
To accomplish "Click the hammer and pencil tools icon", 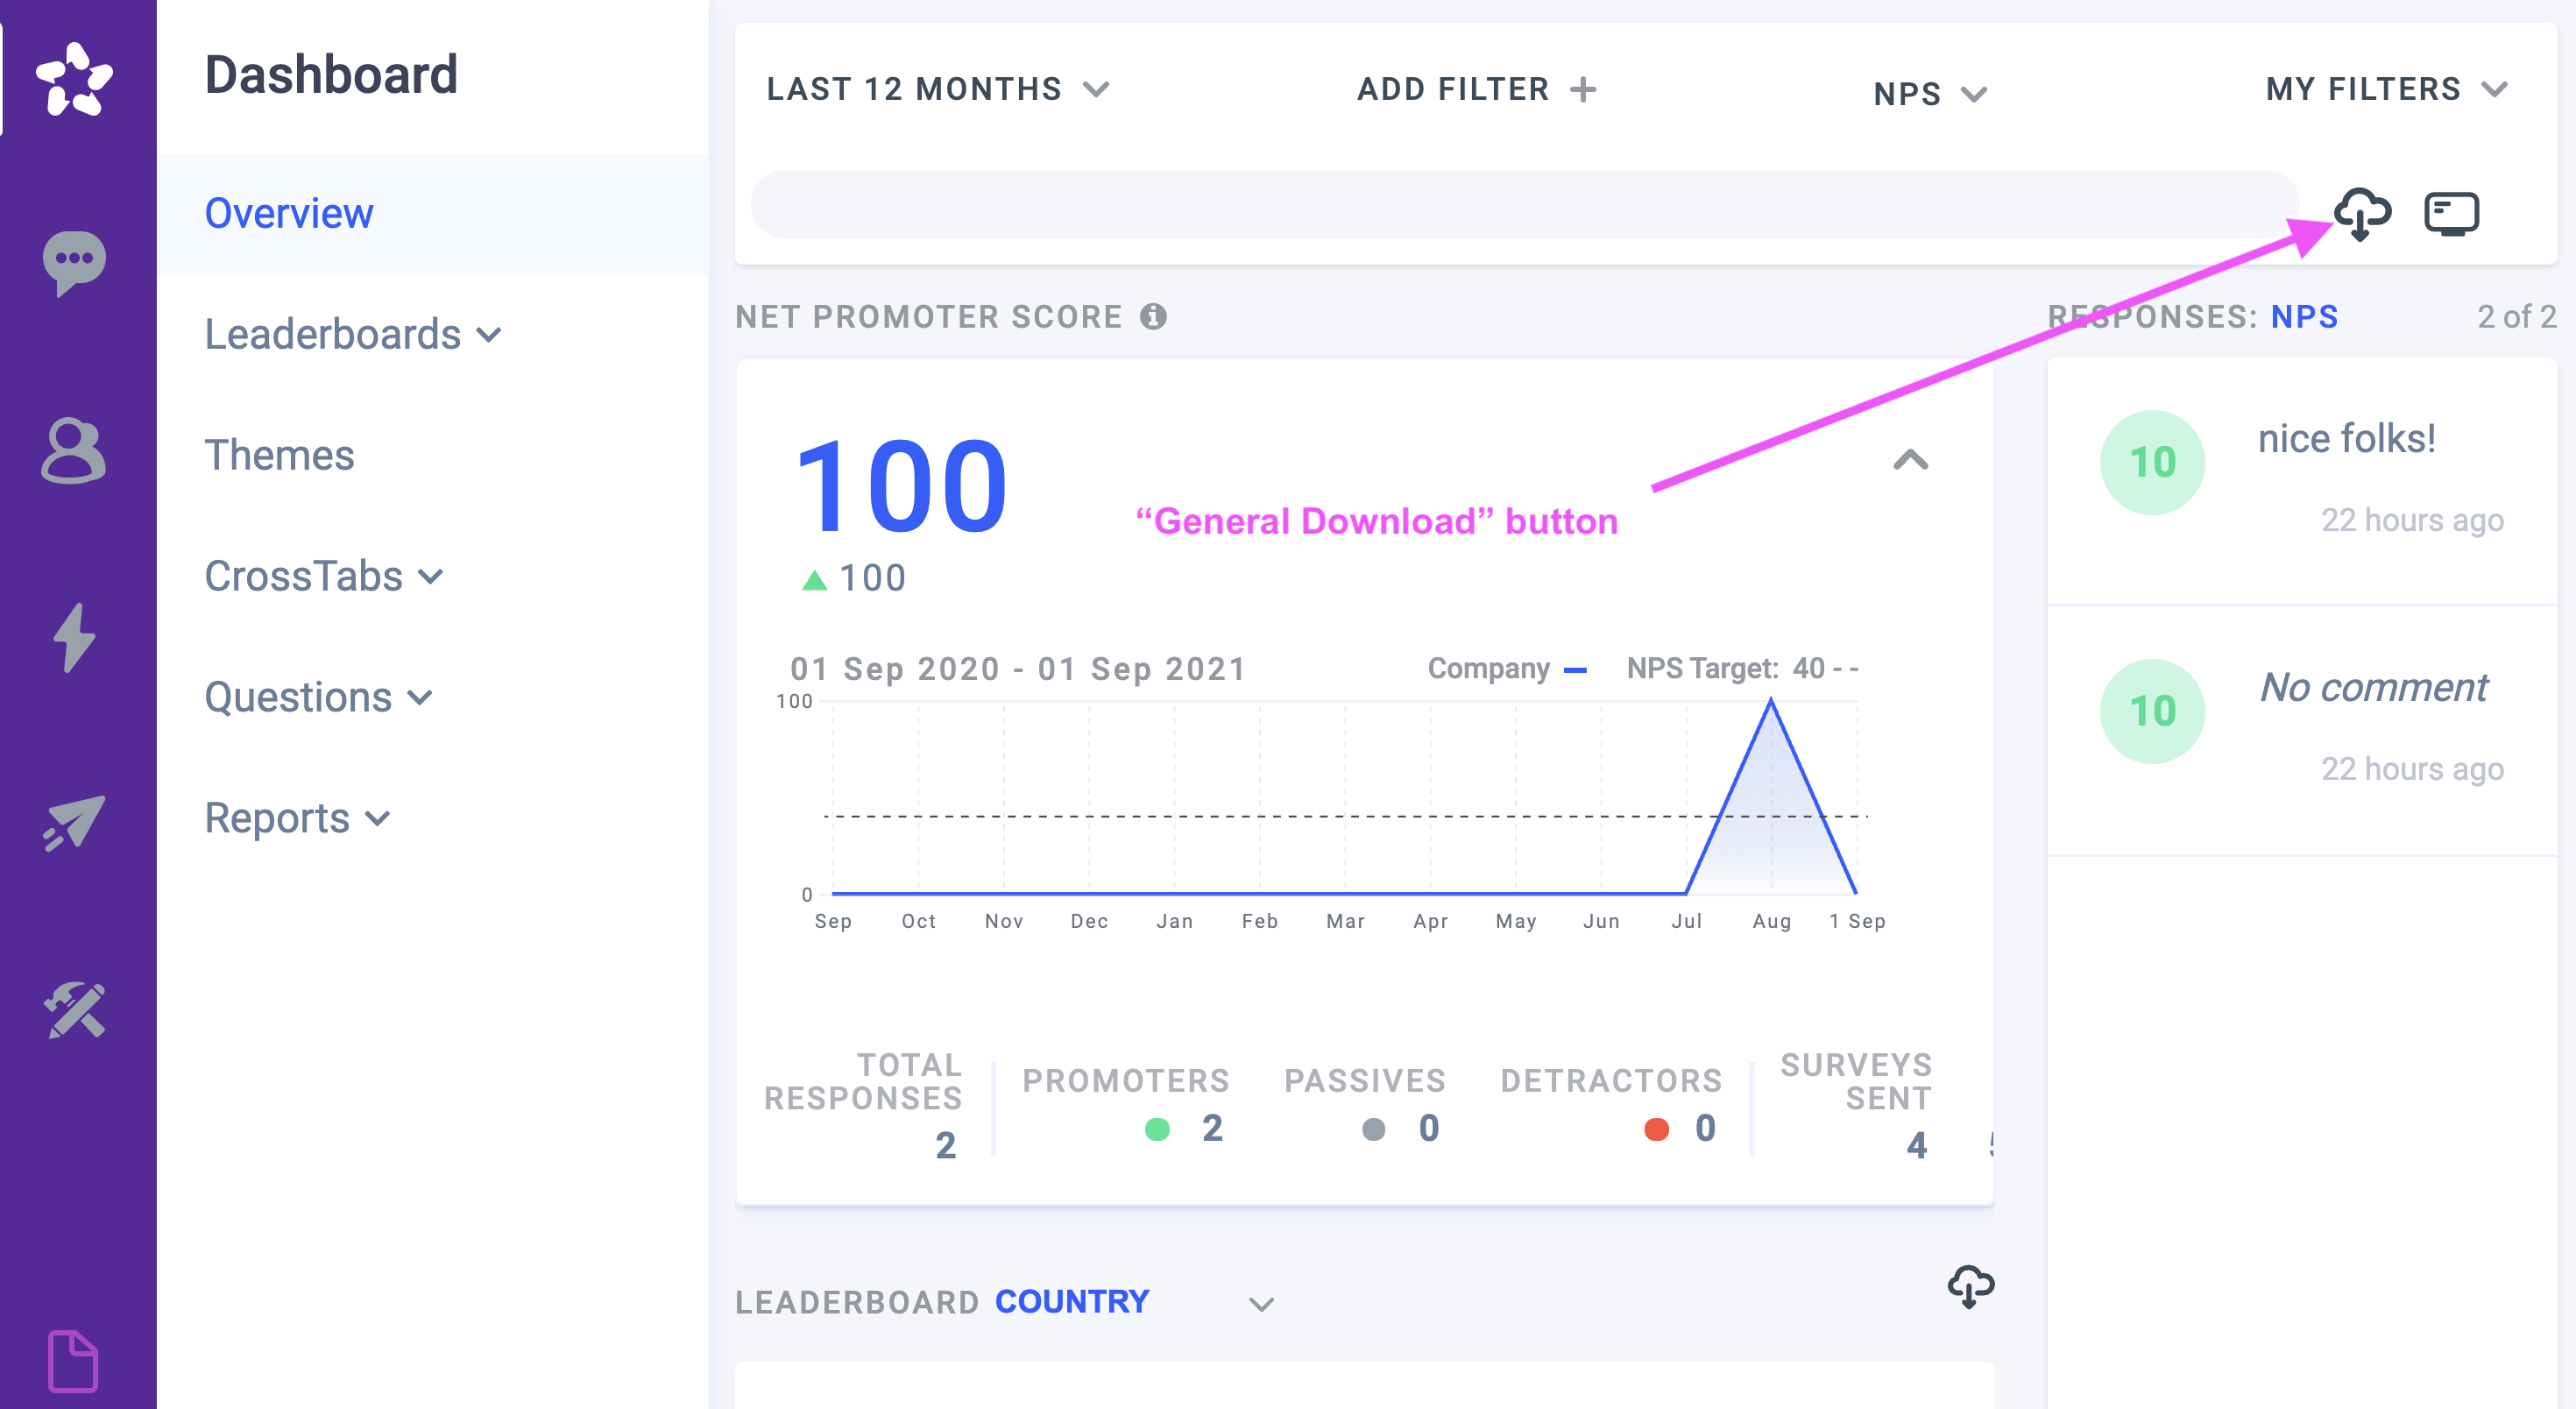I will coord(74,1010).
